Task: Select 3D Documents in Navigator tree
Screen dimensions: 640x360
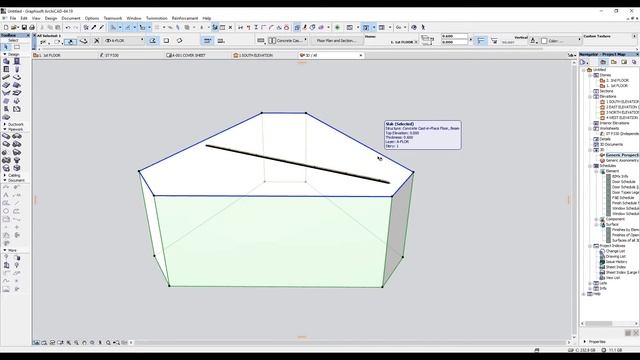Action: point(611,144)
